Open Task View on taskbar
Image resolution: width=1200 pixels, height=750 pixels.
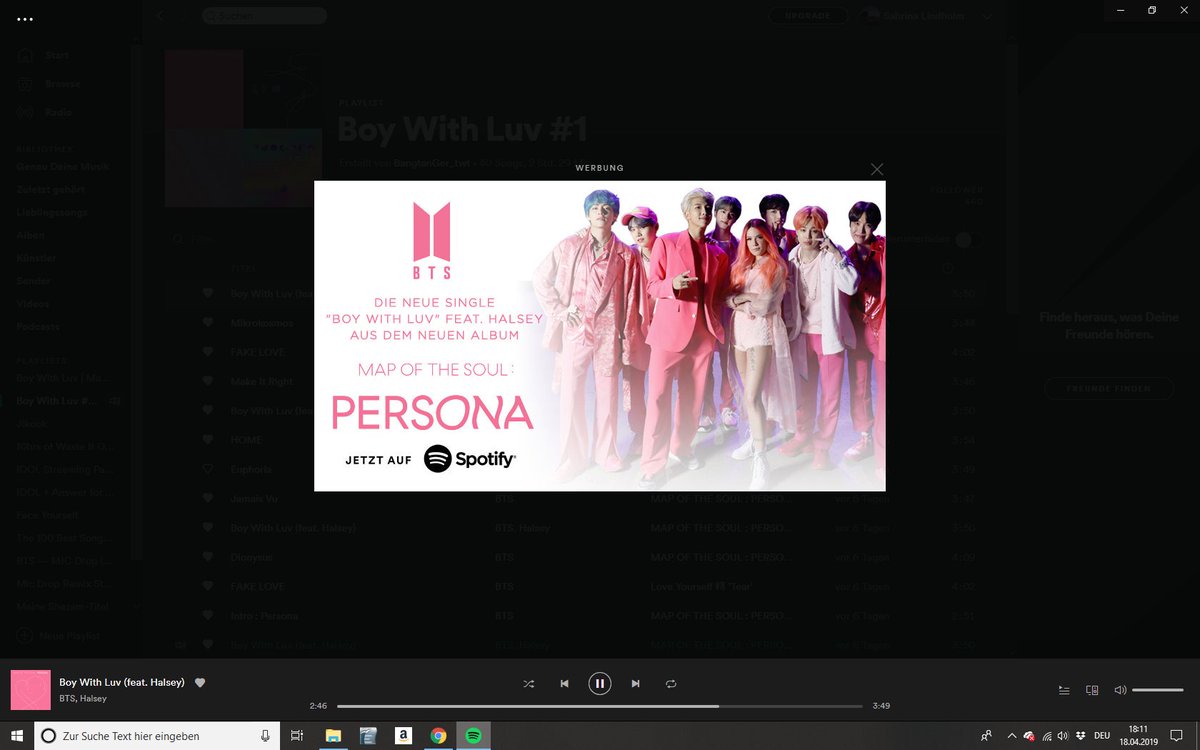[x=297, y=735]
